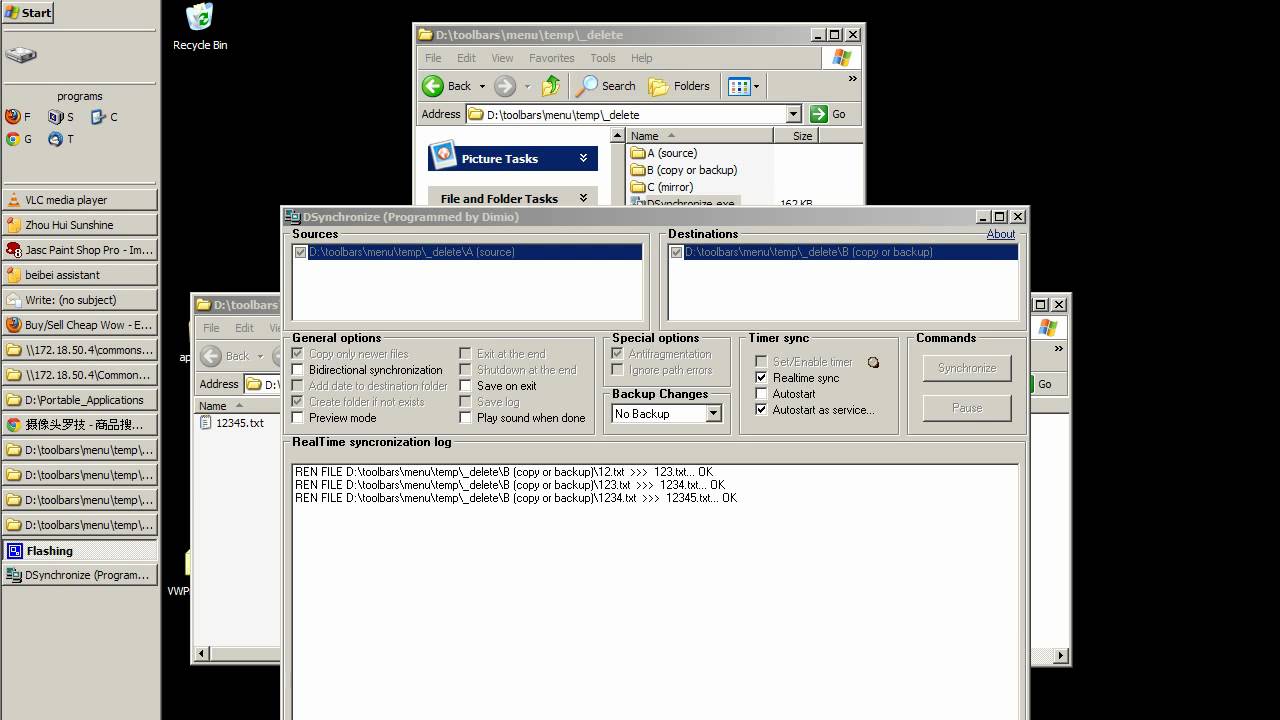Toggle Preview mode checkbox
This screenshot has height=720, width=1280.
pos(298,418)
